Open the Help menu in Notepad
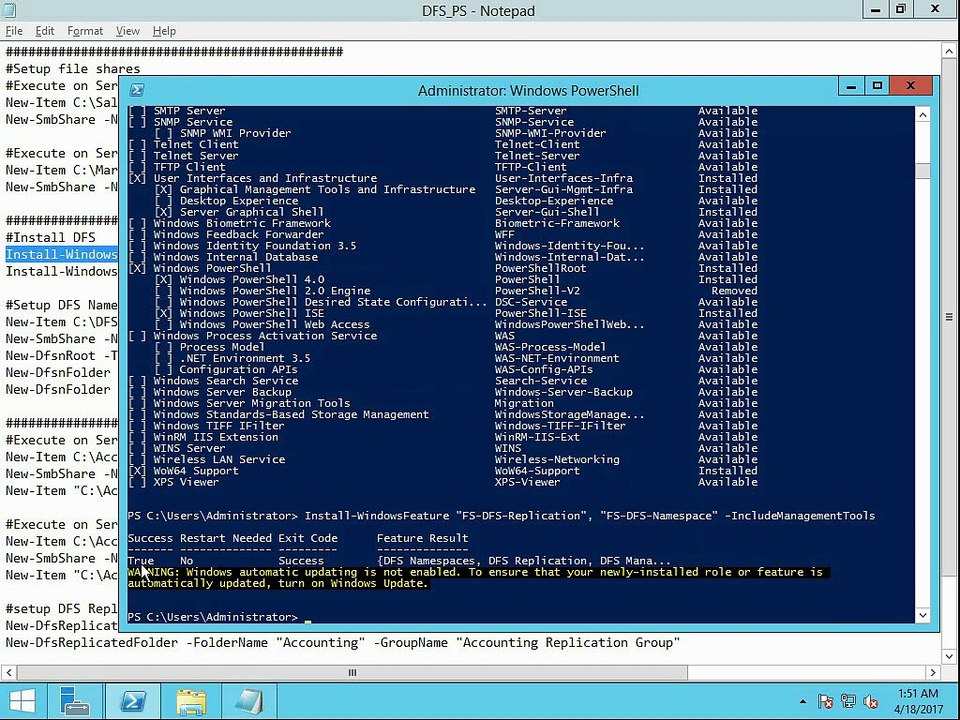 point(164,31)
